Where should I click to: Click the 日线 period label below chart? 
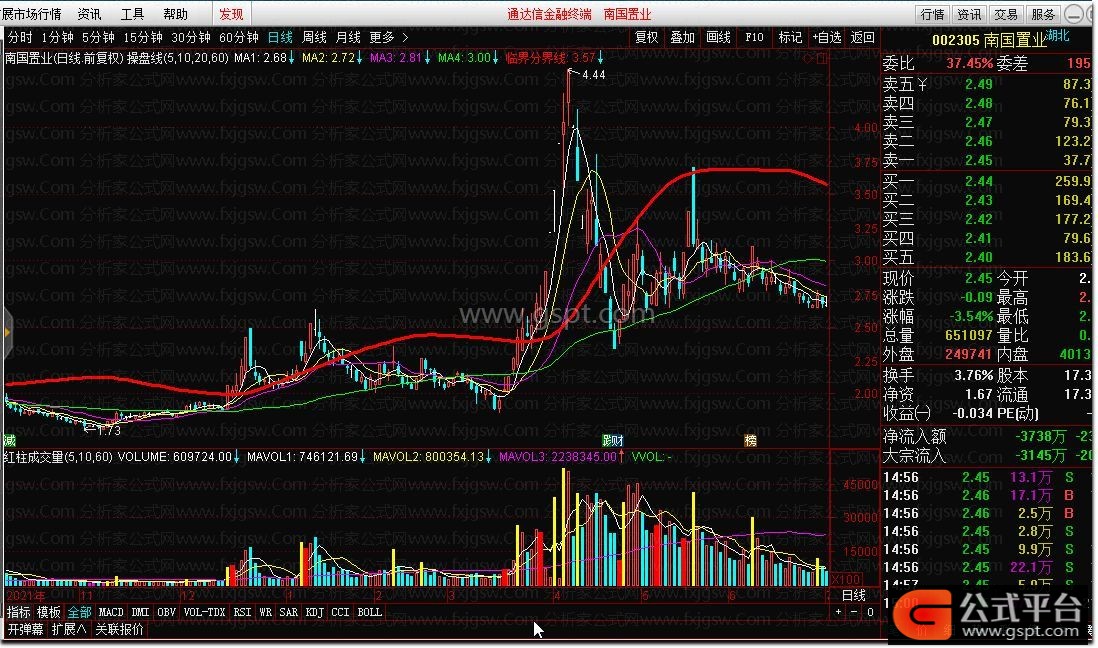(x=854, y=595)
